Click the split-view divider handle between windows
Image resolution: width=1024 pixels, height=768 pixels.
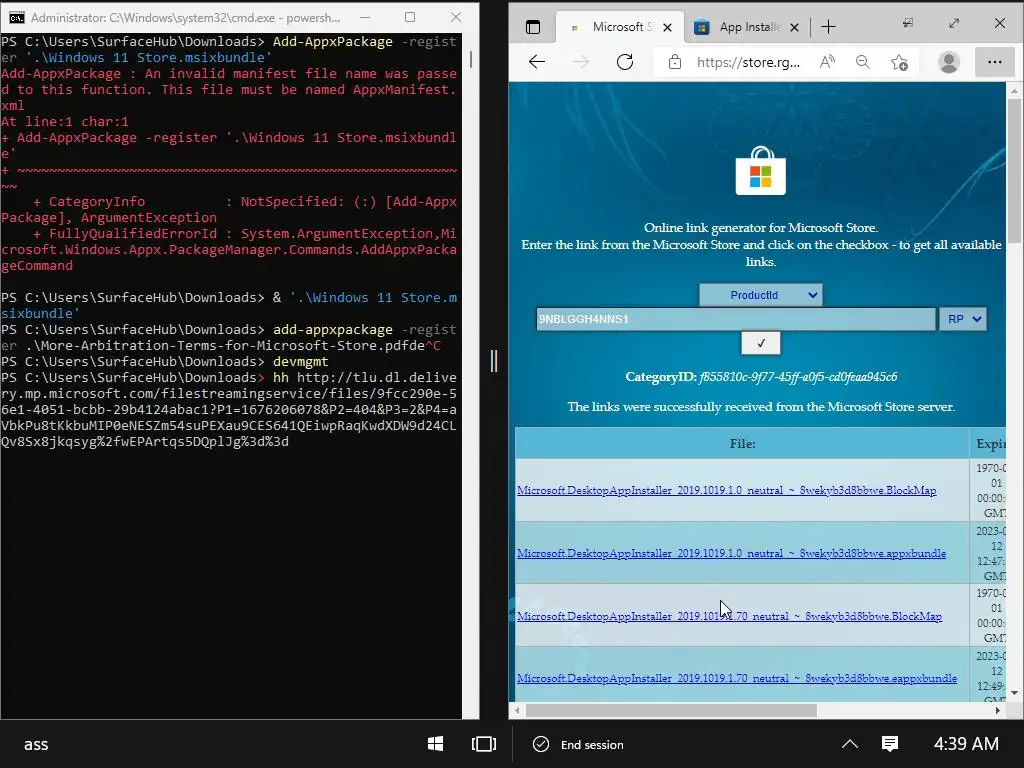point(494,360)
